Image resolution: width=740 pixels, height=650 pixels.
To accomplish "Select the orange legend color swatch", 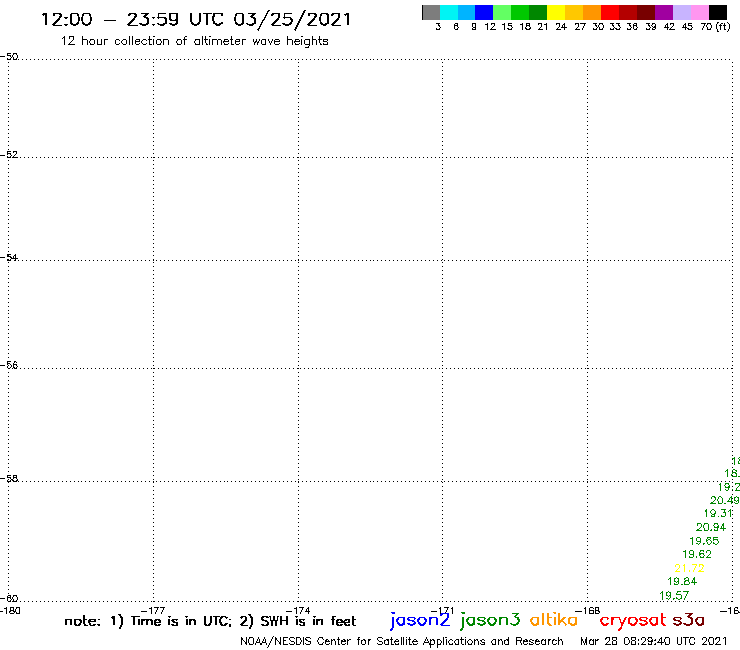I will coord(592,12).
